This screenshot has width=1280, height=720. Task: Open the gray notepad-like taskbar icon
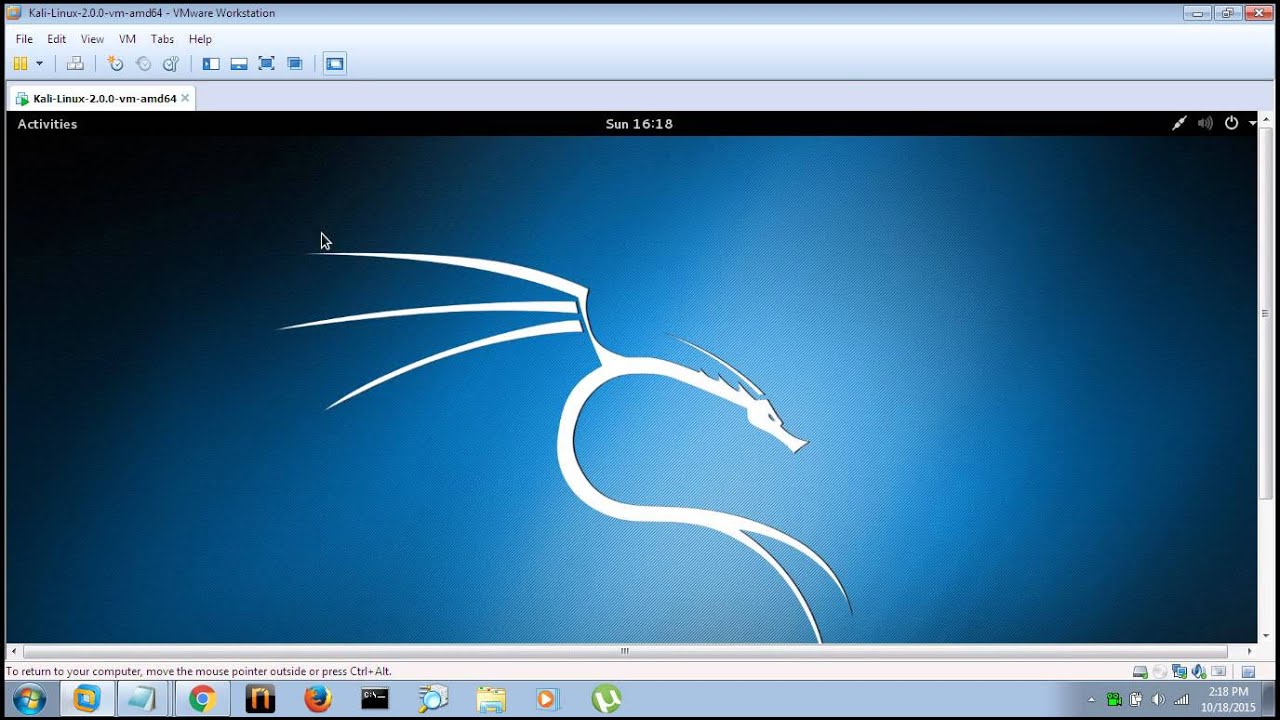142,698
